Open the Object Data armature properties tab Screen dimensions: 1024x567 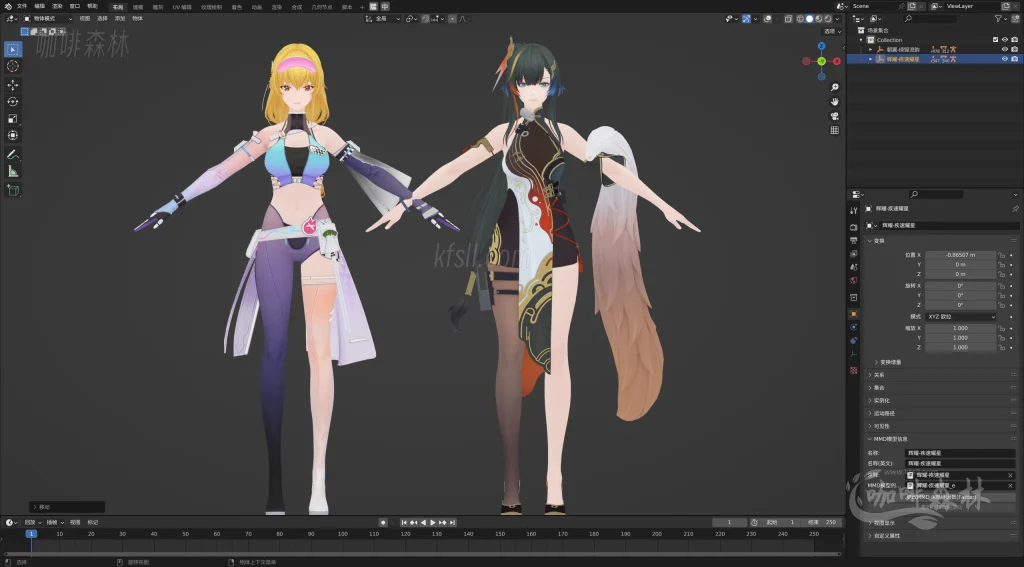click(x=854, y=354)
